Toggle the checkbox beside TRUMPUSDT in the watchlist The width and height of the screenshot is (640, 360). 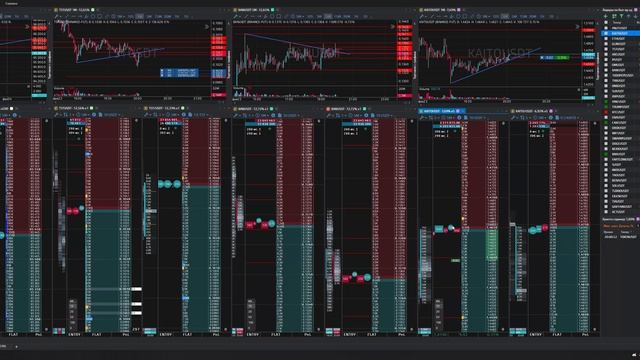[606, 107]
